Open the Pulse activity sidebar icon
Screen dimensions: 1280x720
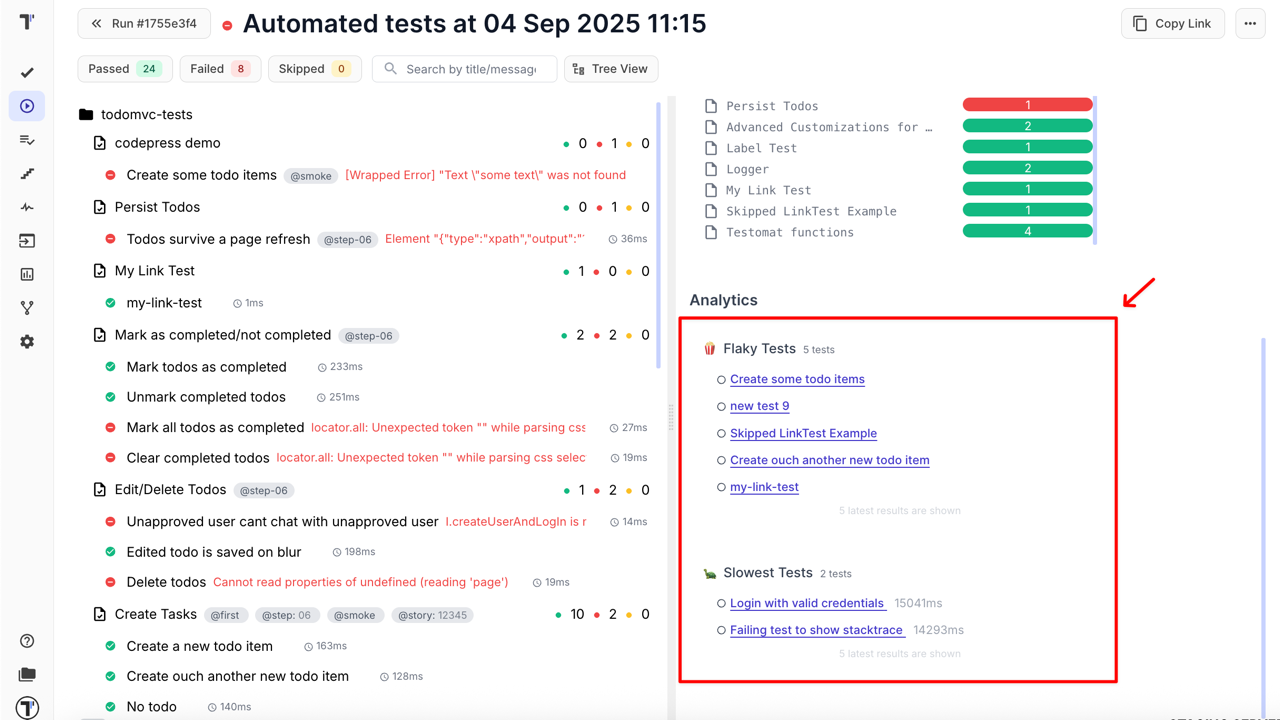[x=27, y=207]
